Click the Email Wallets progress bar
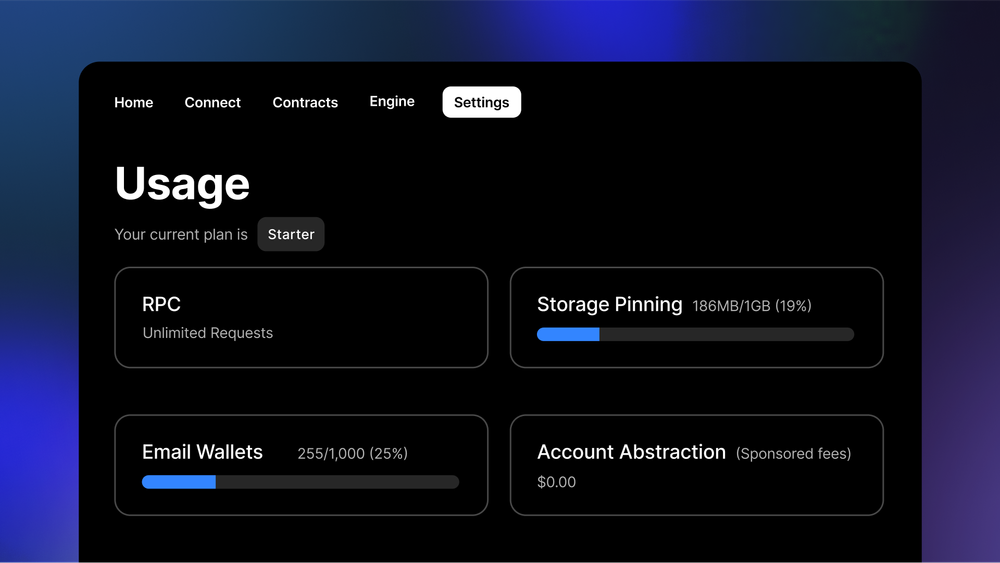1000x563 pixels. (300, 482)
